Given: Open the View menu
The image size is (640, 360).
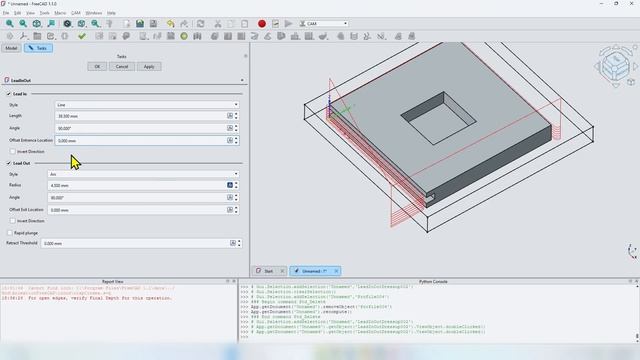Looking at the screenshot, I should (x=31, y=13).
